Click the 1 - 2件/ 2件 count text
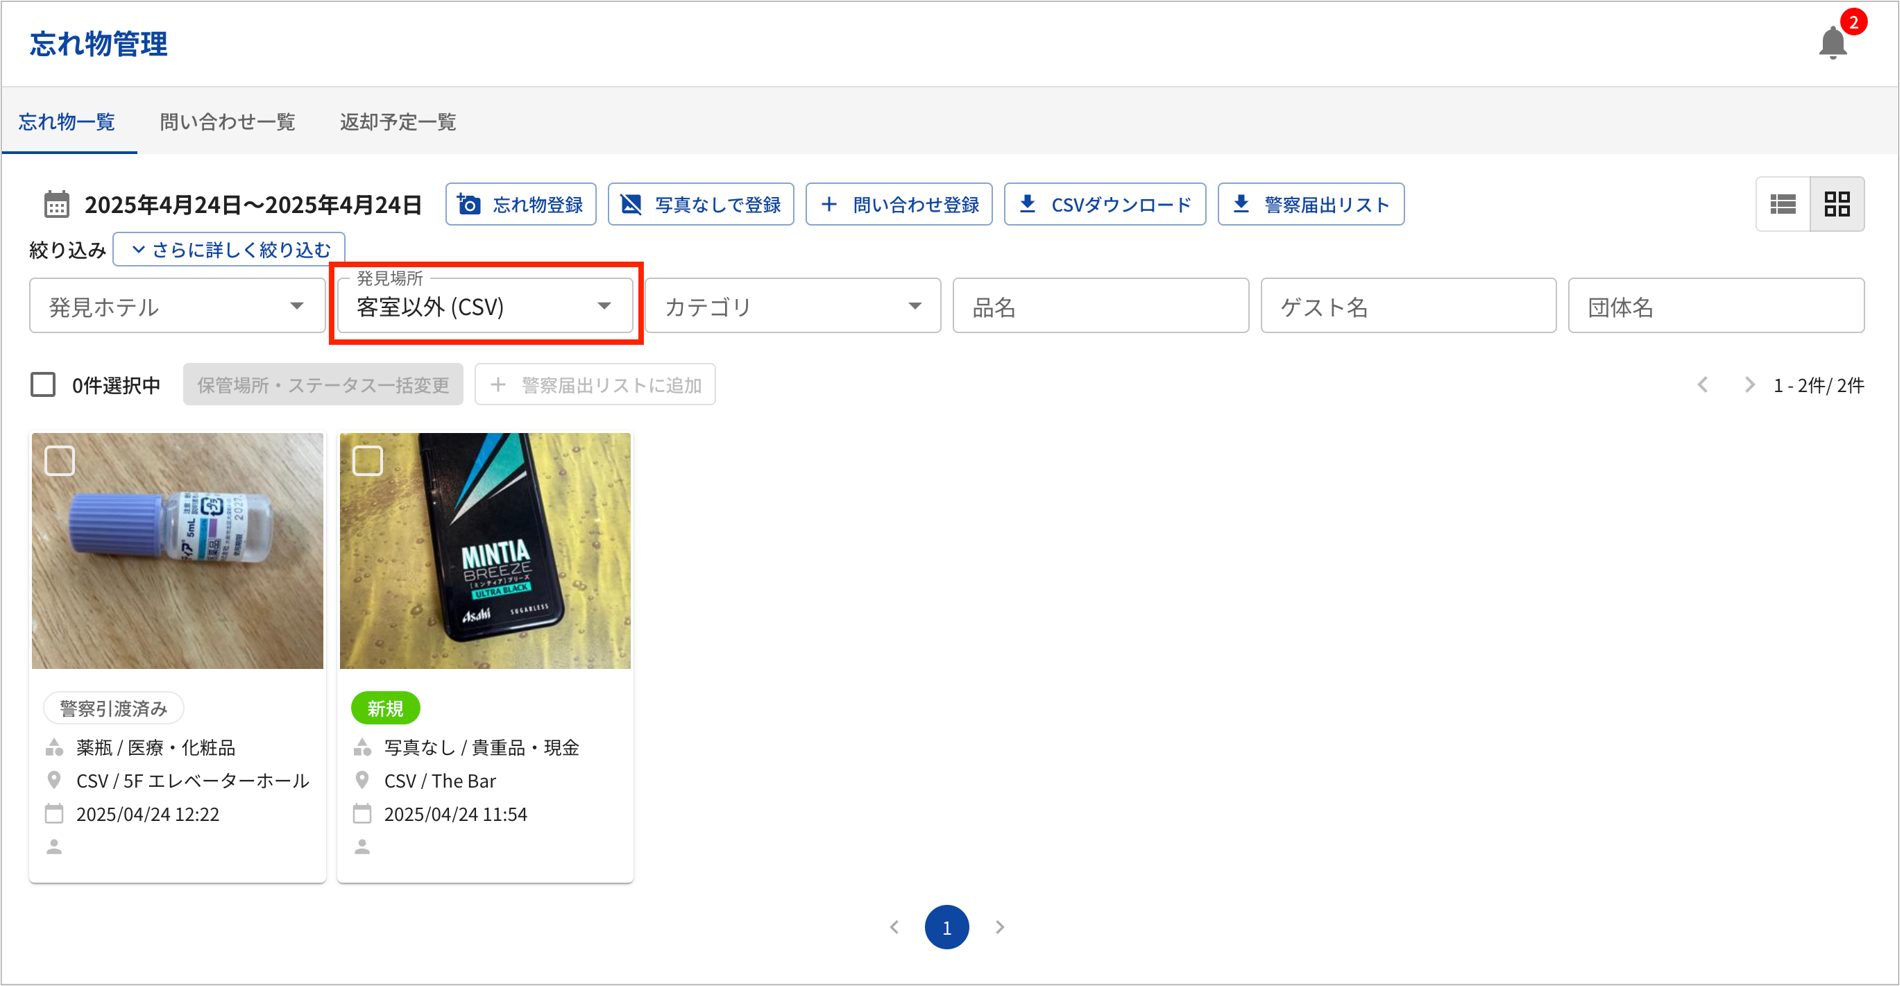This screenshot has width=1900, height=986. (1819, 386)
